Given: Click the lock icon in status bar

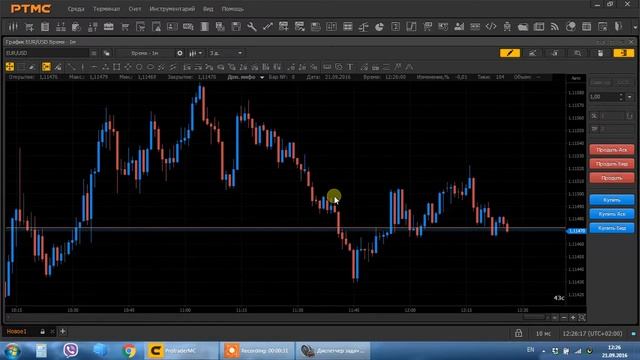Looking at the screenshot, I should pos(518,333).
